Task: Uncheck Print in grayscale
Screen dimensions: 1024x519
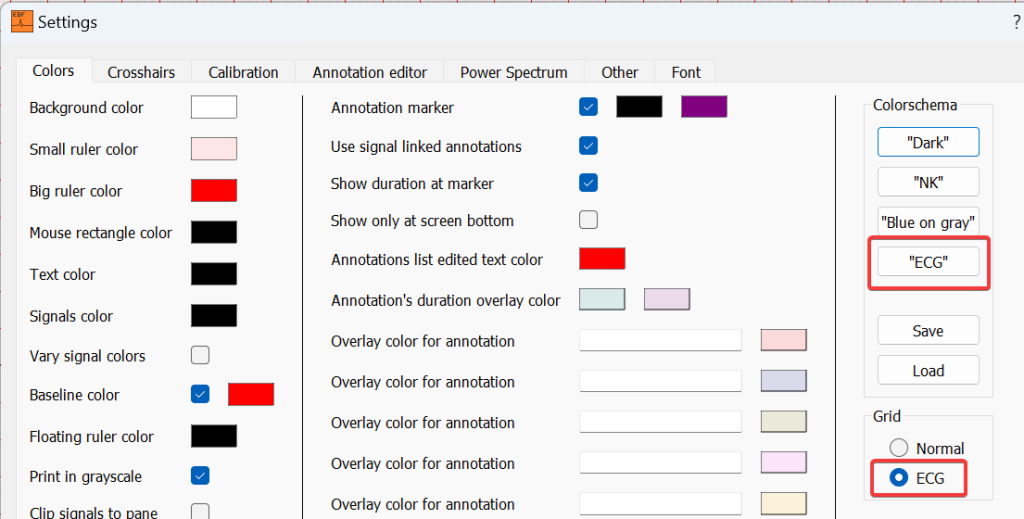Action: coord(200,475)
